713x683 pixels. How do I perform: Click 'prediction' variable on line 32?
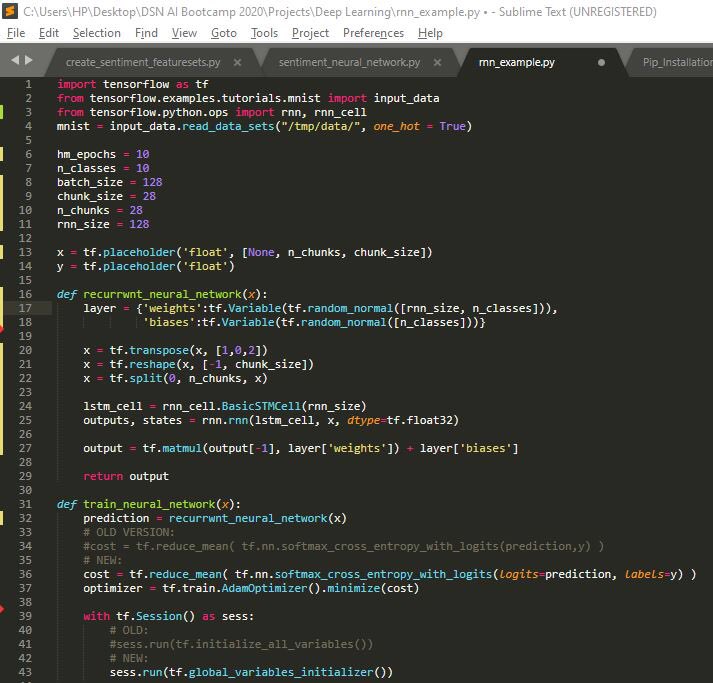click(116, 518)
